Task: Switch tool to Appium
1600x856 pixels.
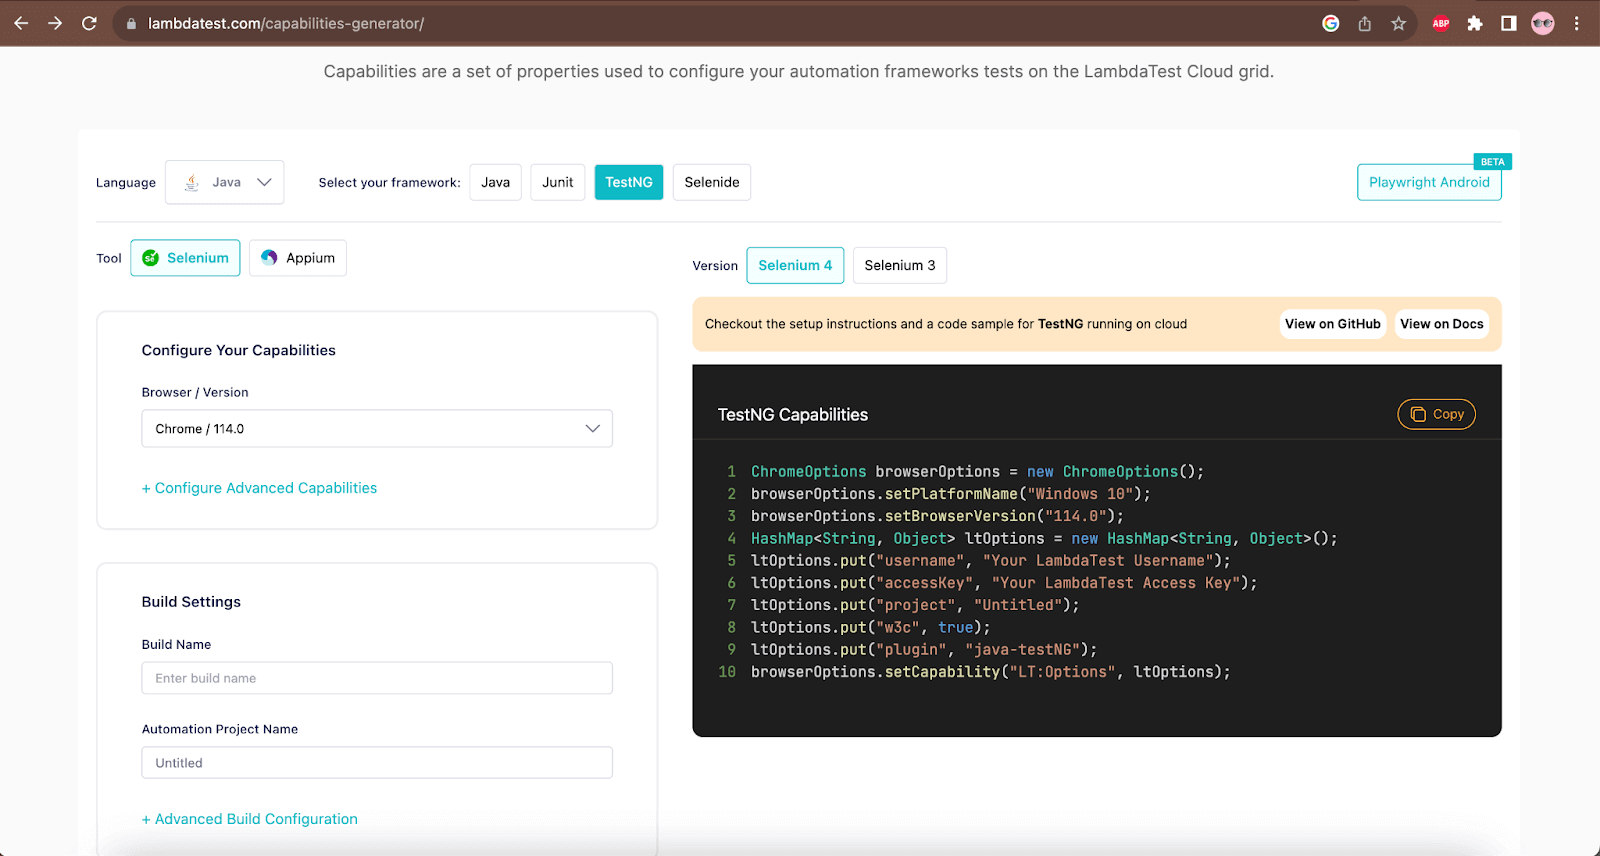Action: point(298,258)
